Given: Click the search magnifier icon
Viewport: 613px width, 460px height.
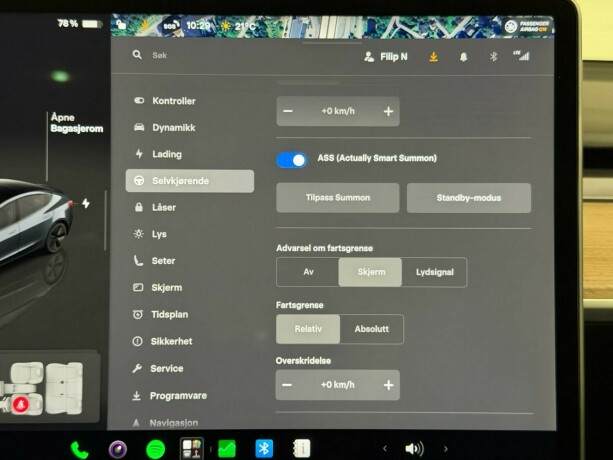Looking at the screenshot, I should click(137, 55).
